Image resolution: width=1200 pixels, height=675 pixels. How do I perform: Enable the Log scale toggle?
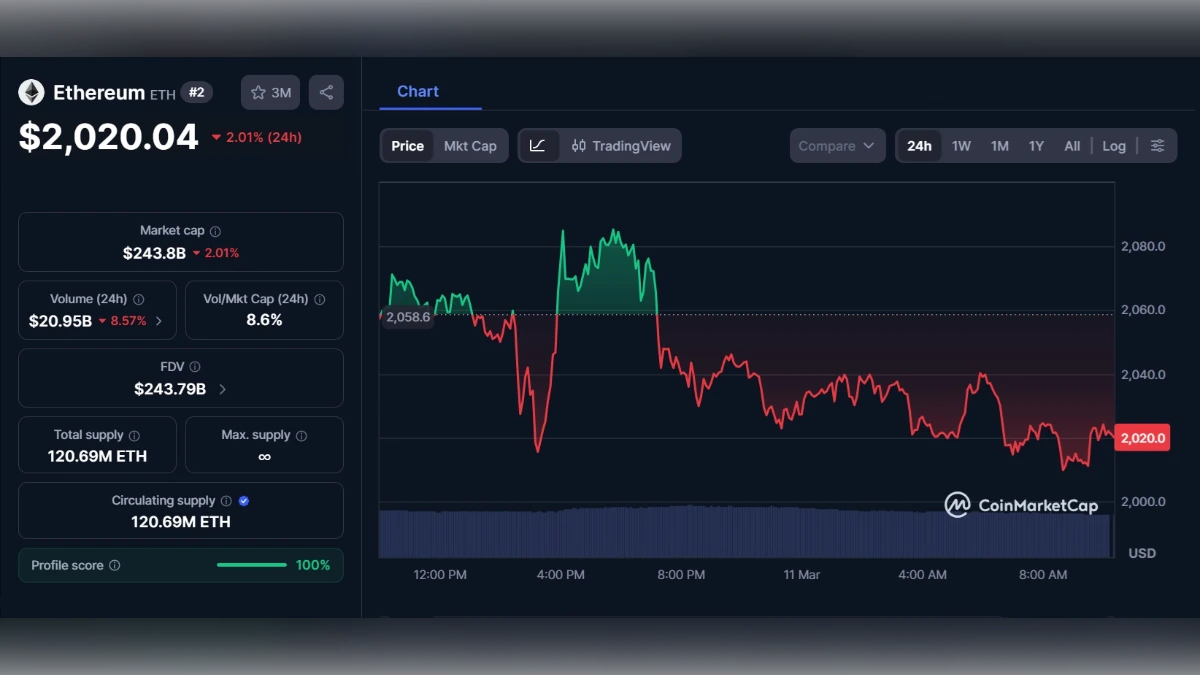pyautogui.click(x=1113, y=145)
